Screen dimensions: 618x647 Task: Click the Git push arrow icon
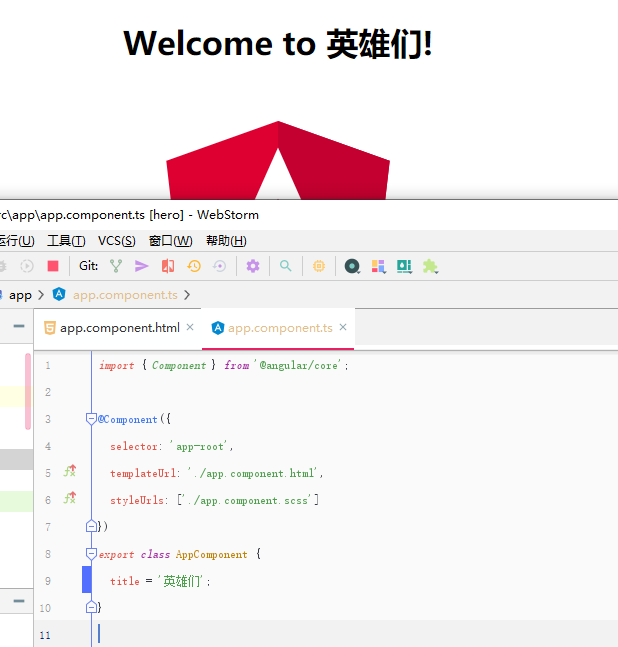point(142,266)
